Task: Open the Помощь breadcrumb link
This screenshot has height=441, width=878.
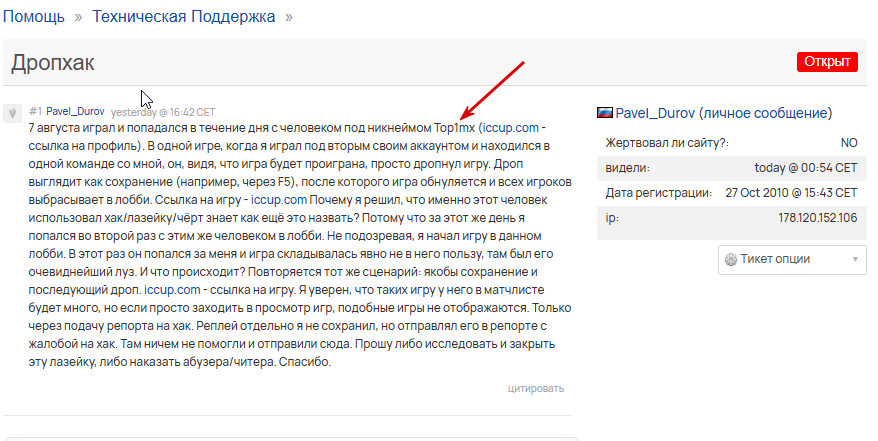Action: point(34,17)
